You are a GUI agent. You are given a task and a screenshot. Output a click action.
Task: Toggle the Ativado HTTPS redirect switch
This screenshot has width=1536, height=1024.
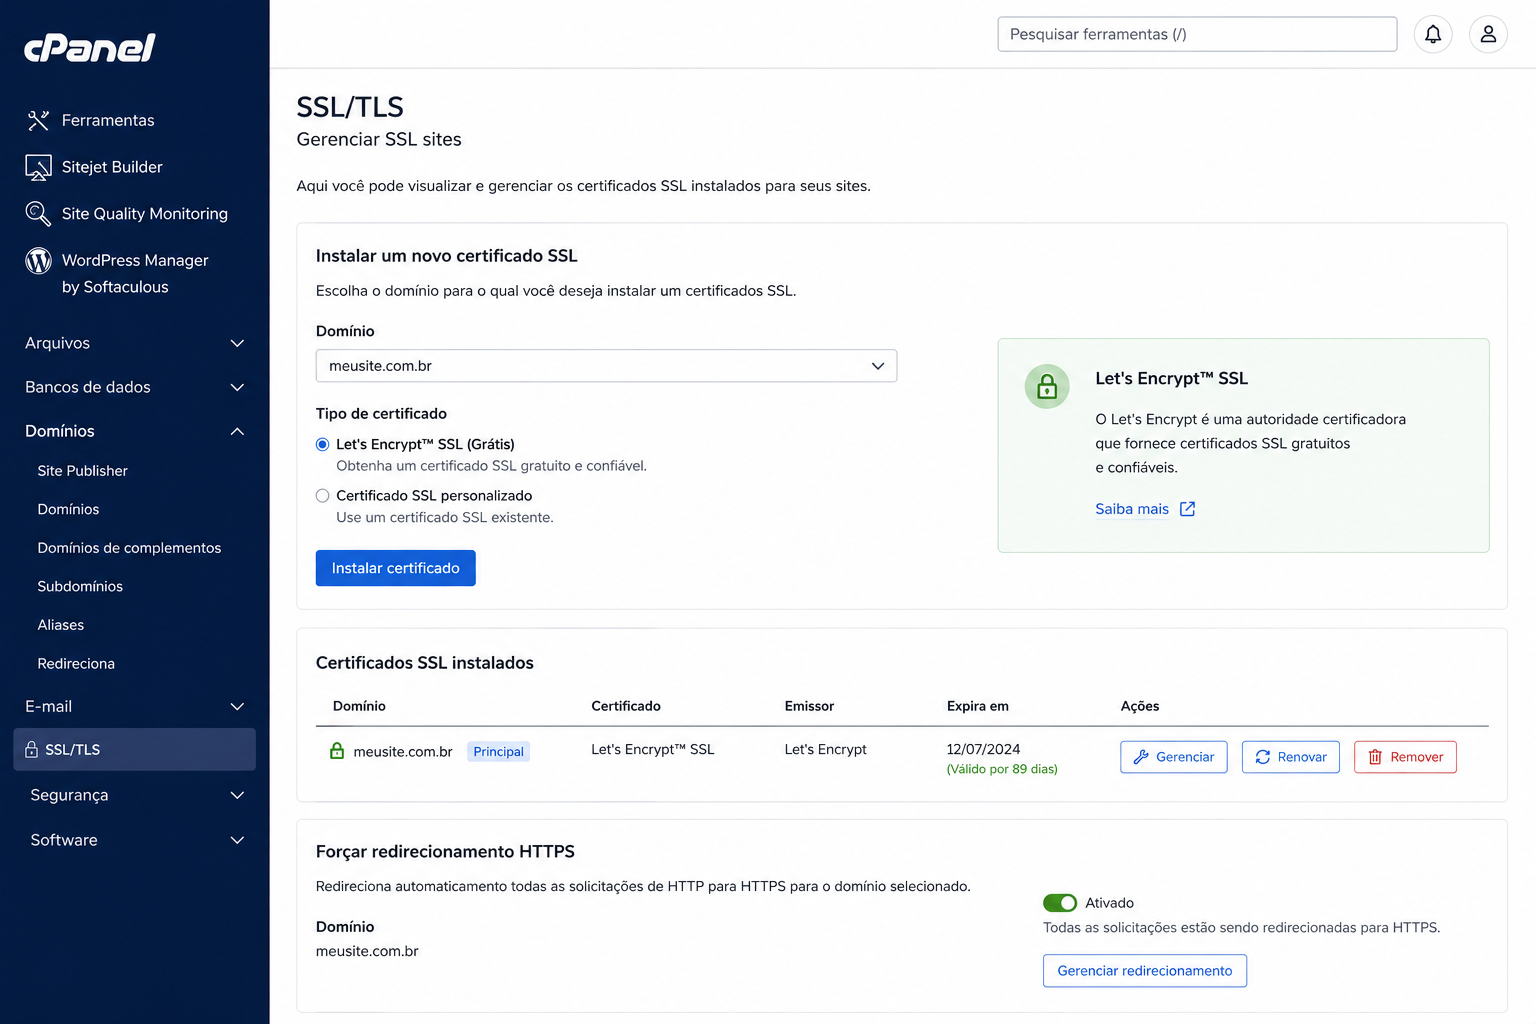(1060, 903)
